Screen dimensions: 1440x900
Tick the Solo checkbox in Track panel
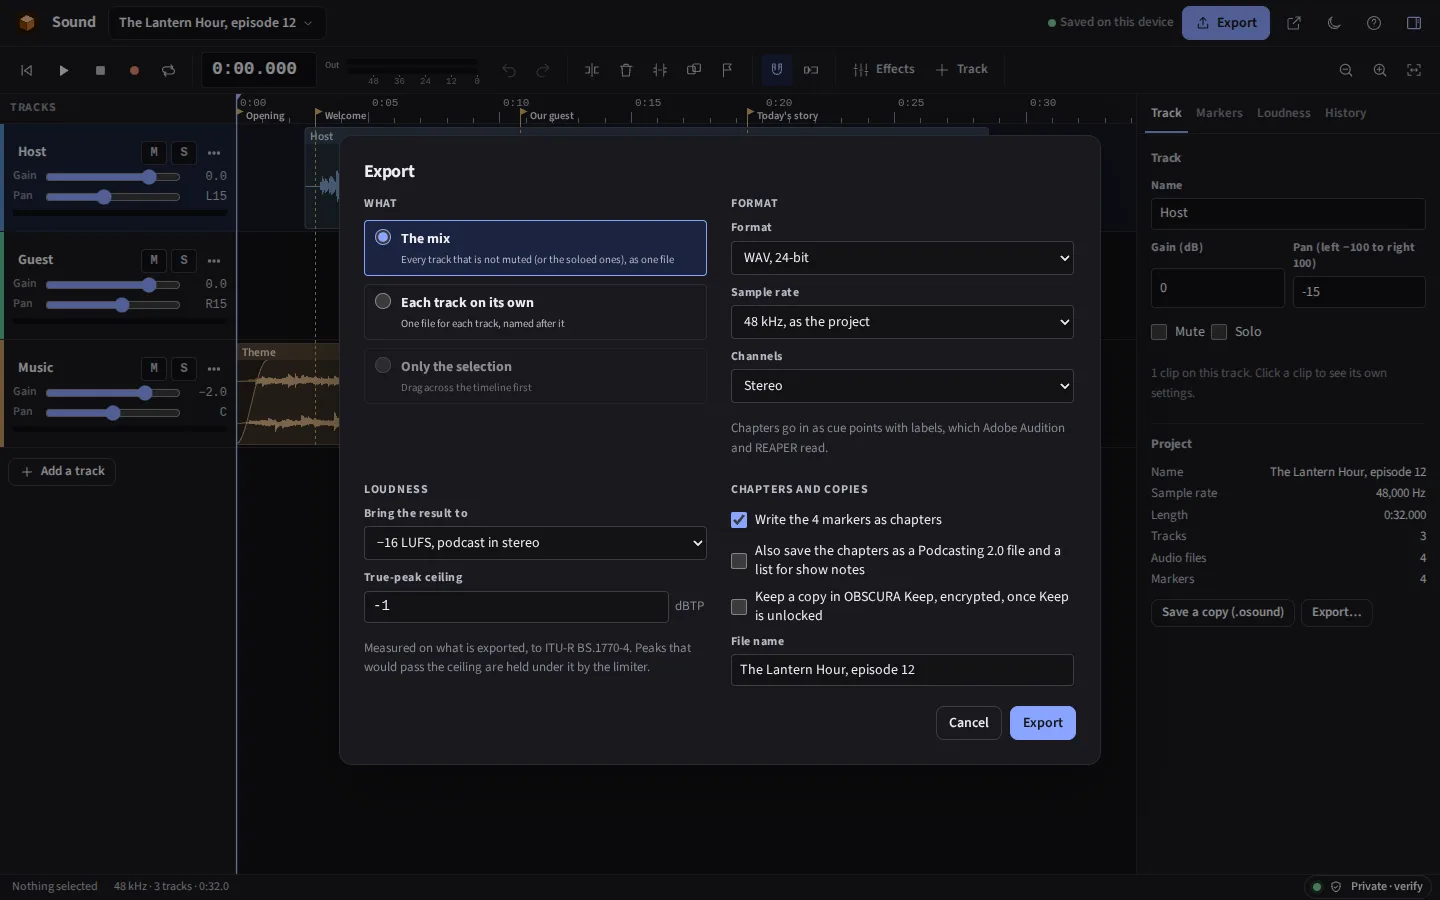coord(1219,332)
